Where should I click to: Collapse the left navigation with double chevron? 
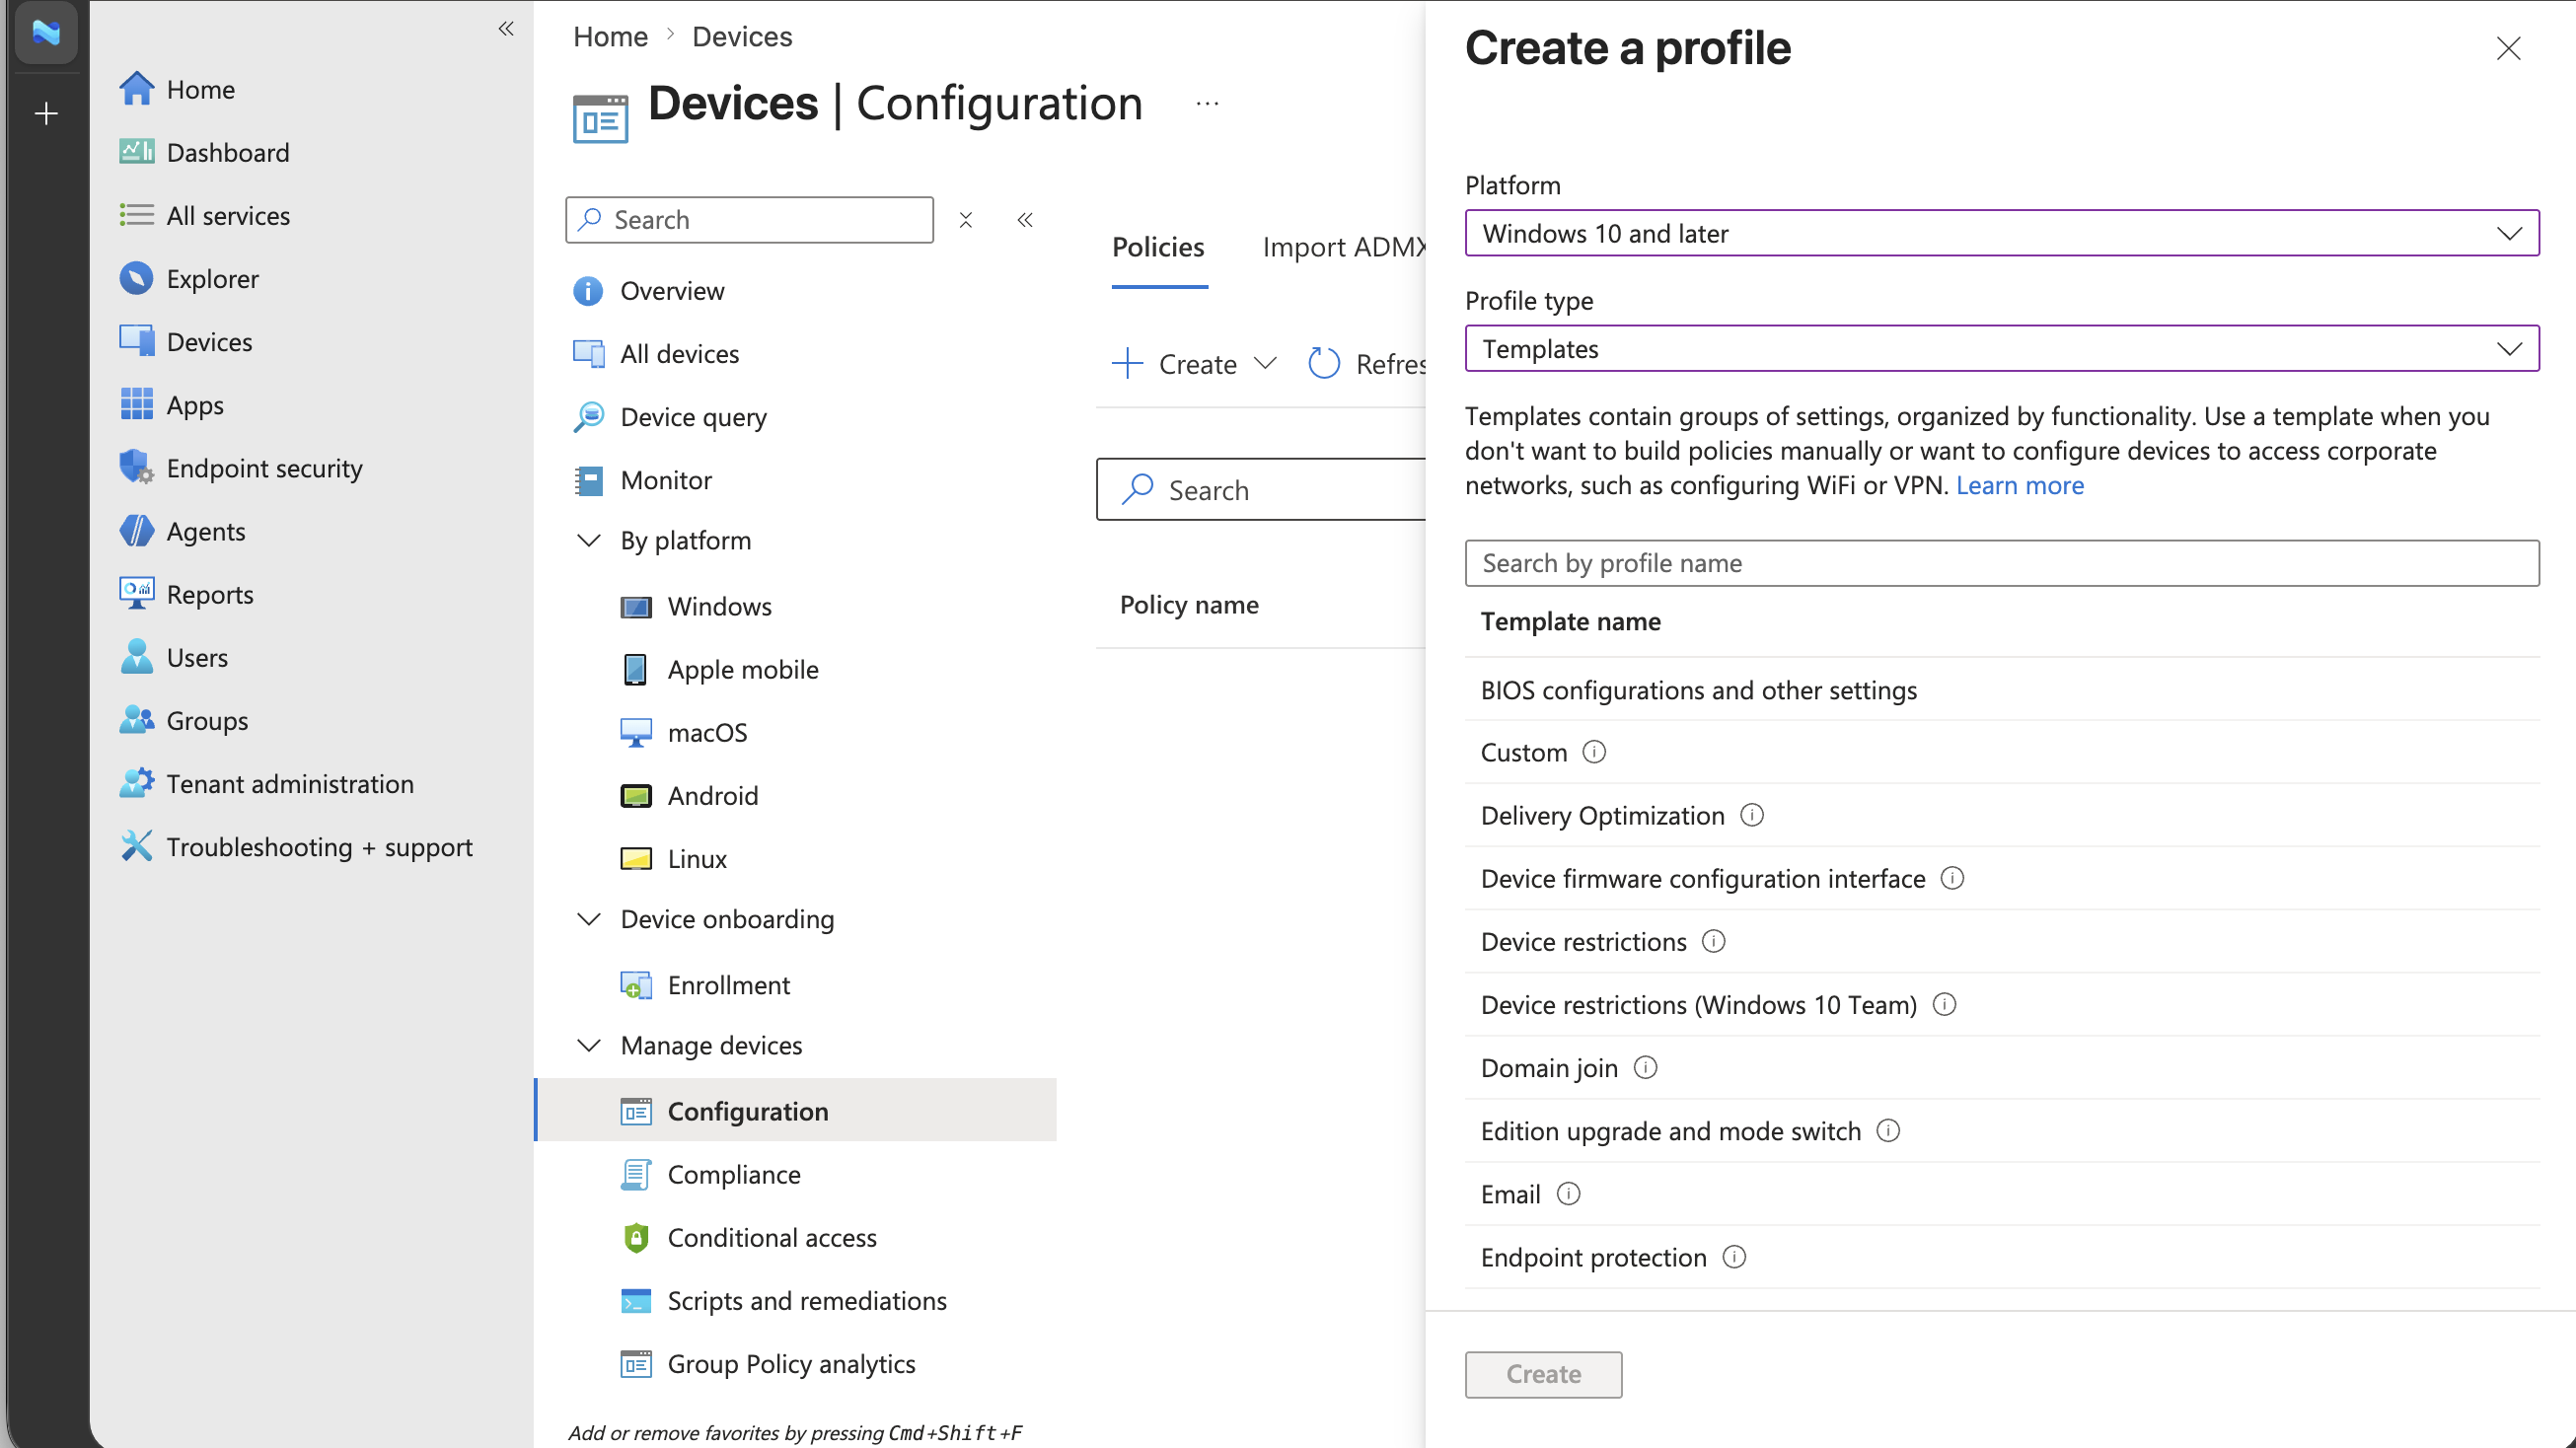506,28
